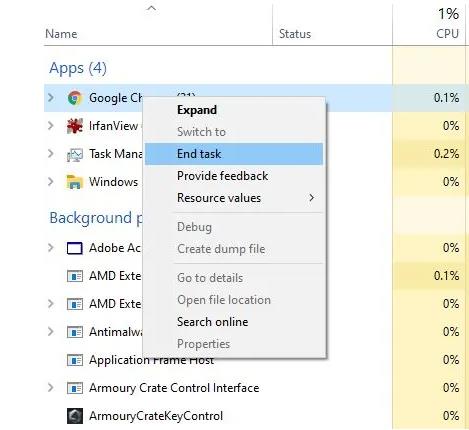Viewport: 469px width, 430px height.
Task: Expand the Adobe Acrobat background process
Action: [x=51, y=248]
